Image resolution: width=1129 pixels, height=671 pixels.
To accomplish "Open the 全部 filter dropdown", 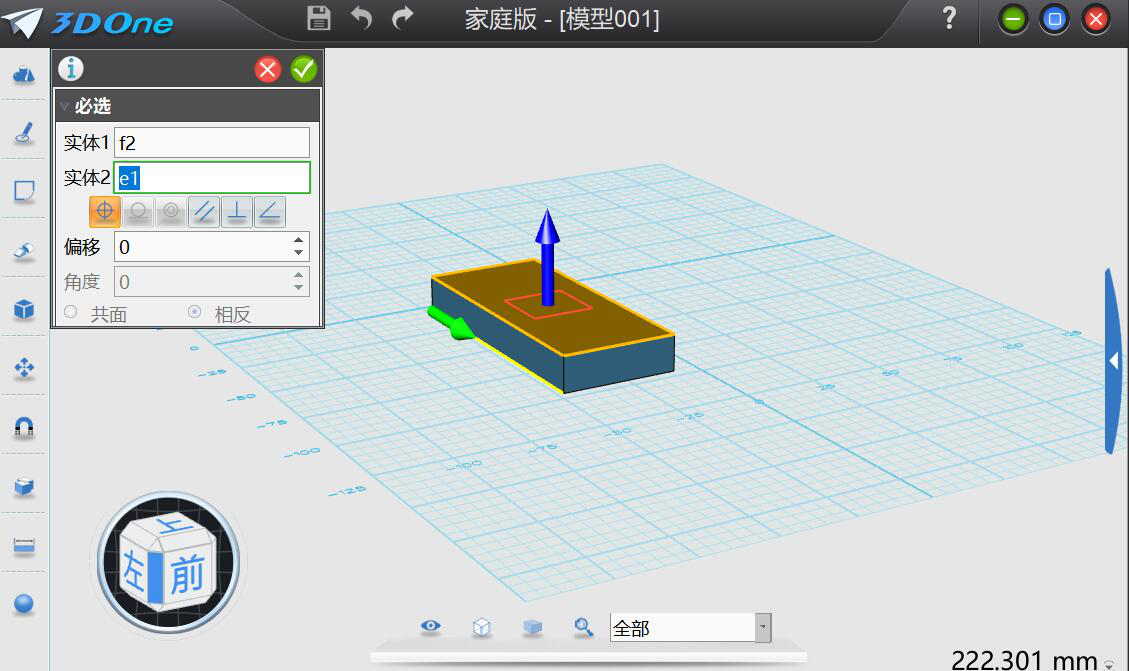I will click(763, 628).
